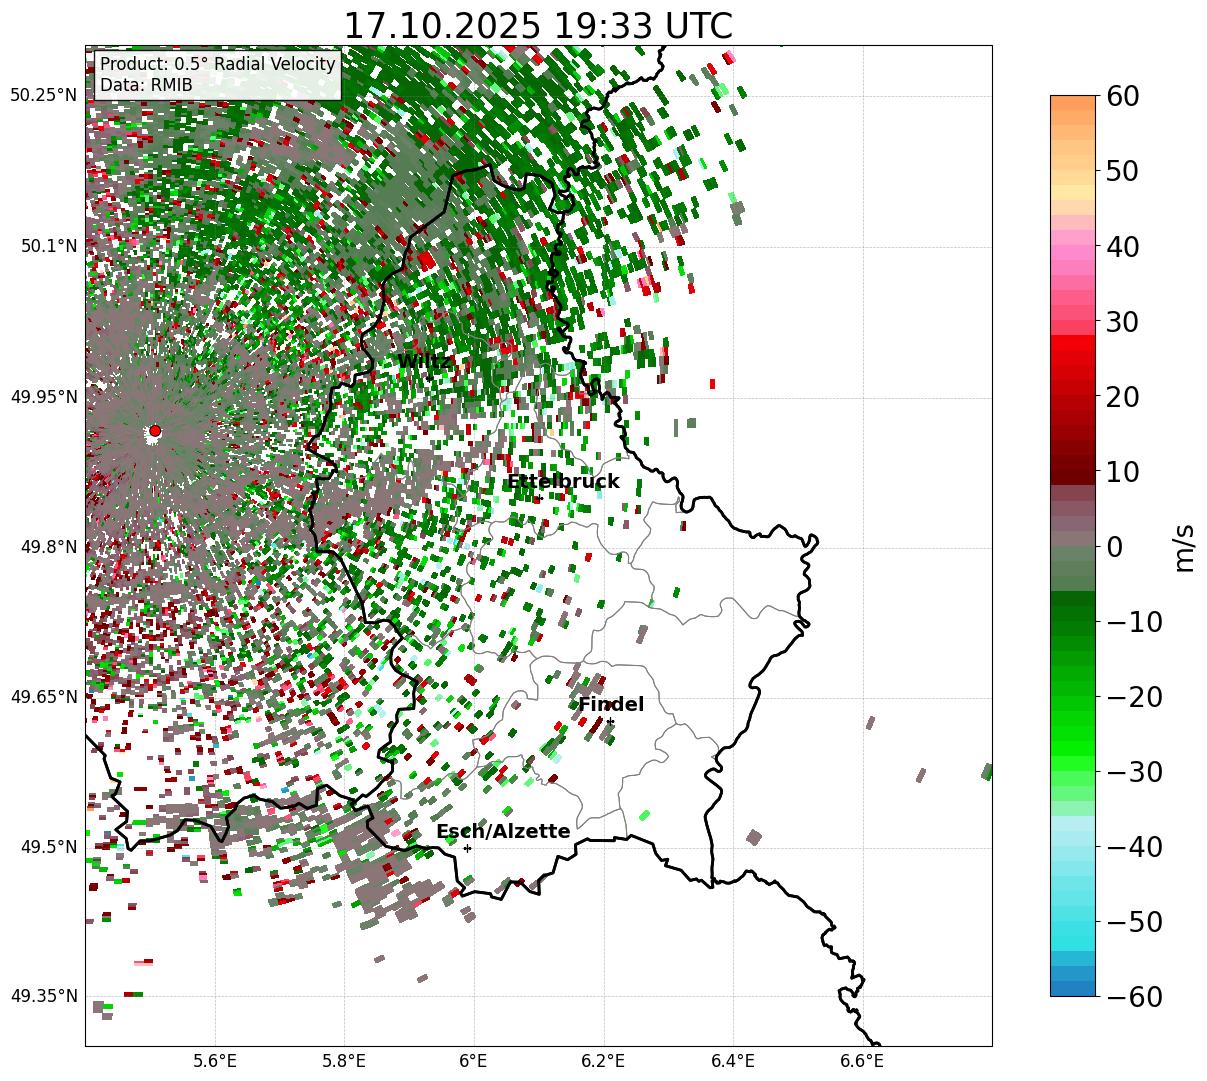Click the 6.4°E longitude tick label
This screenshot has width=1207, height=1081.
pos(733,1061)
